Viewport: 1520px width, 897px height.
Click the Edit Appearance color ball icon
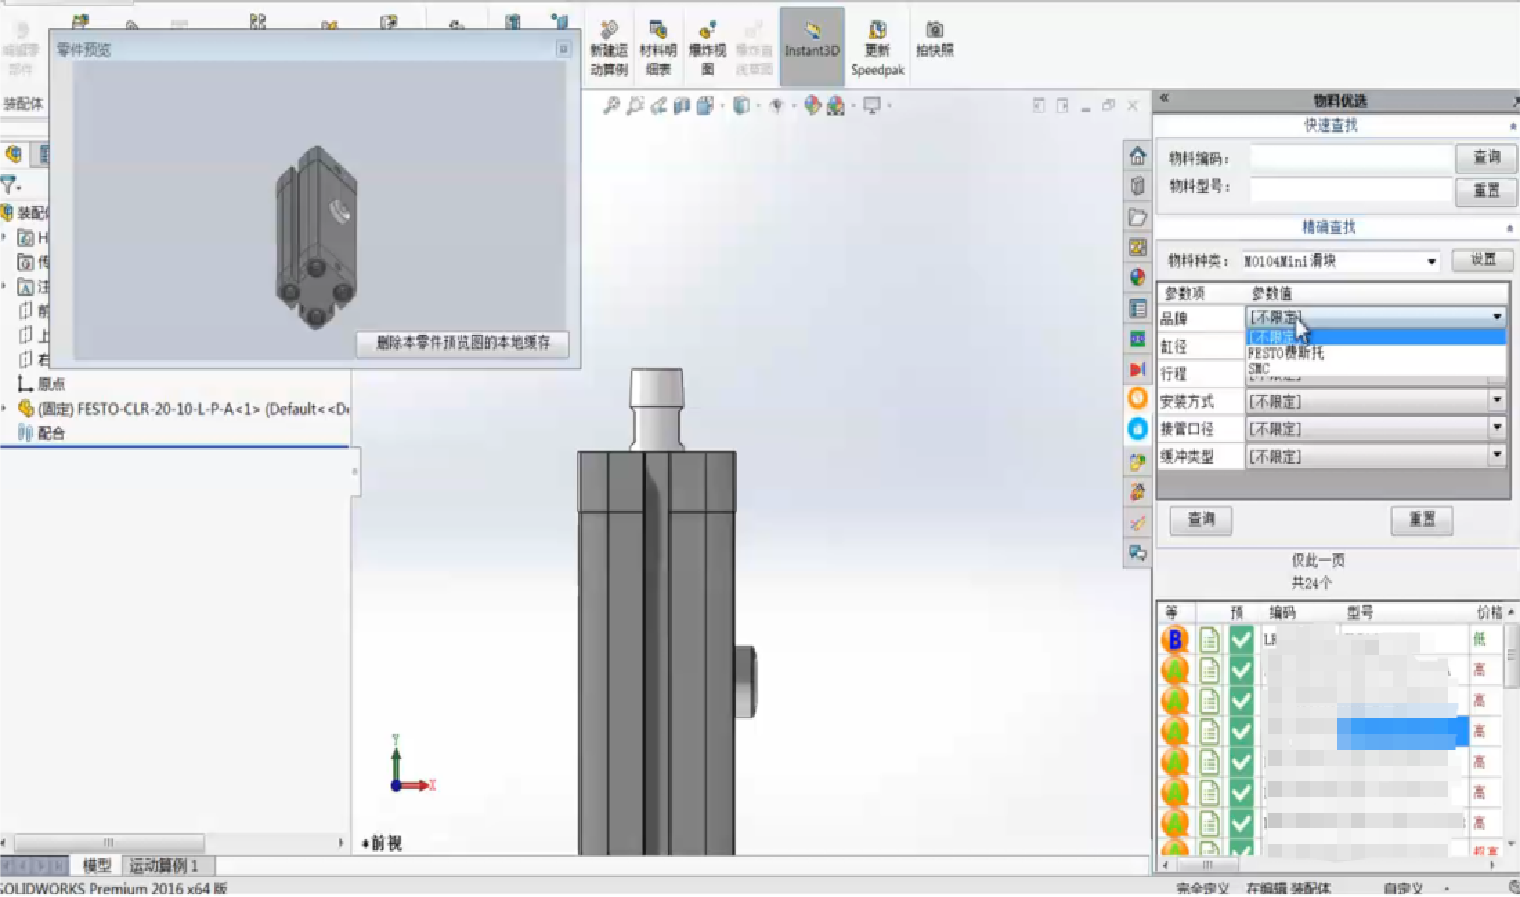[812, 105]
